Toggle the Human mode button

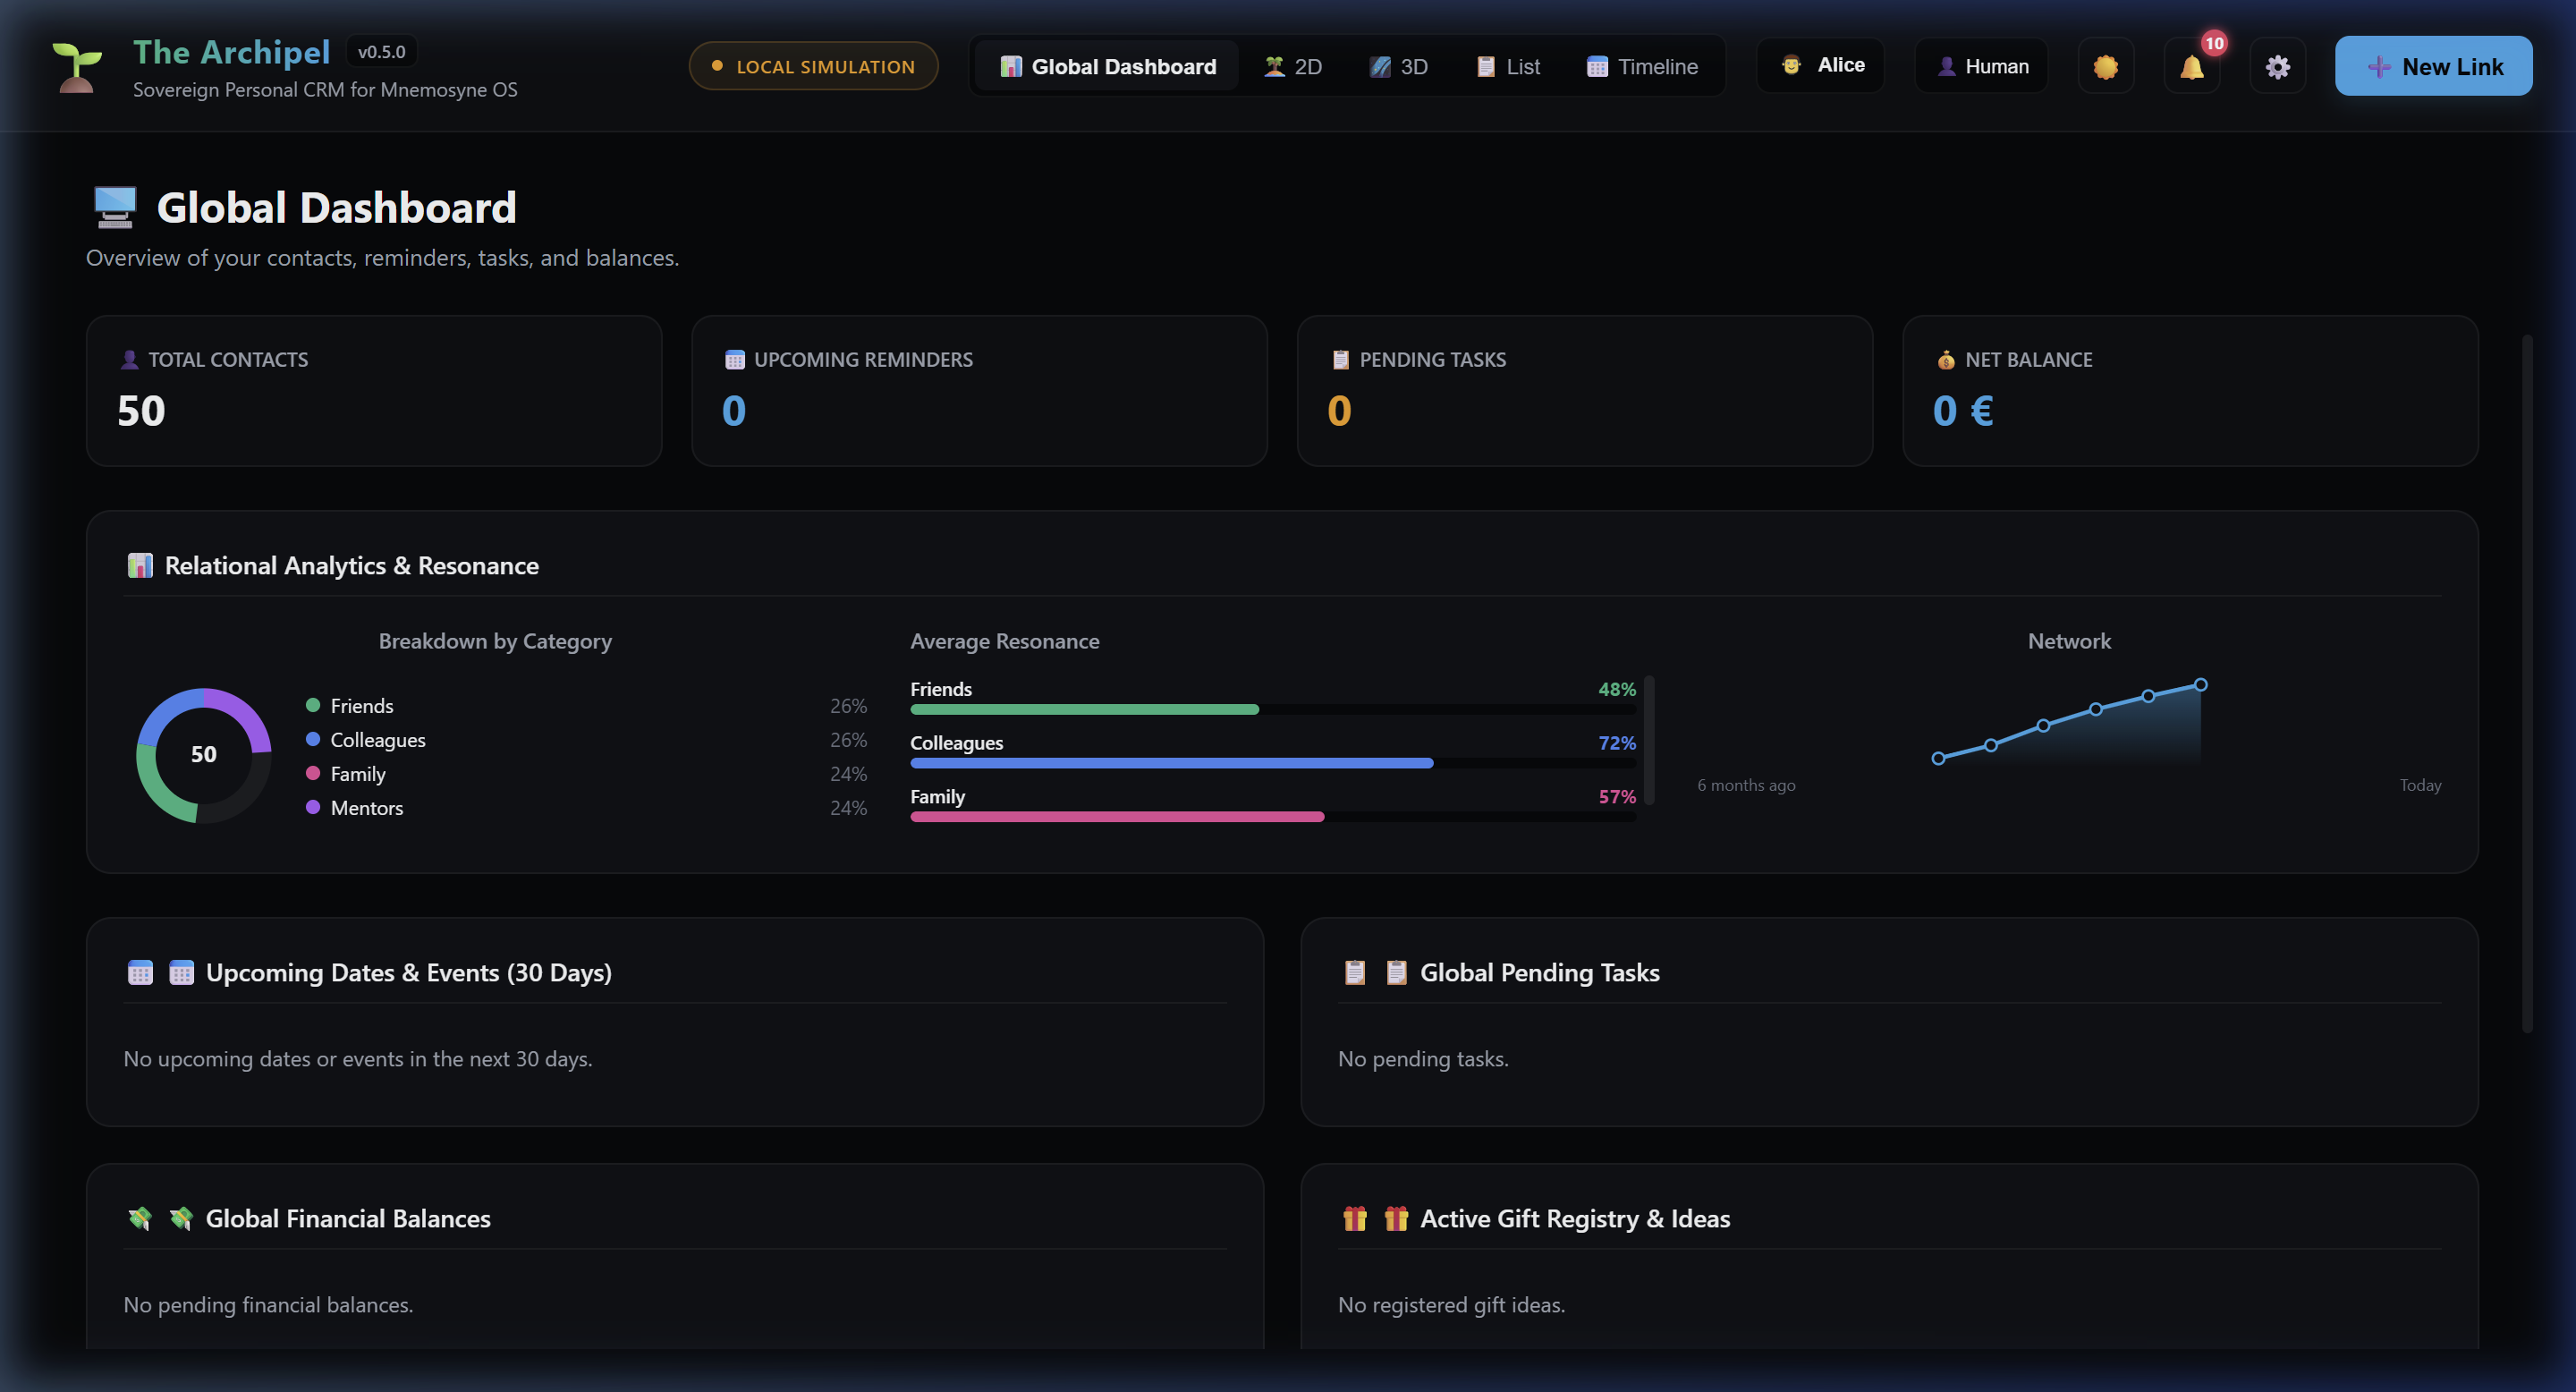tap(1981, 66)
